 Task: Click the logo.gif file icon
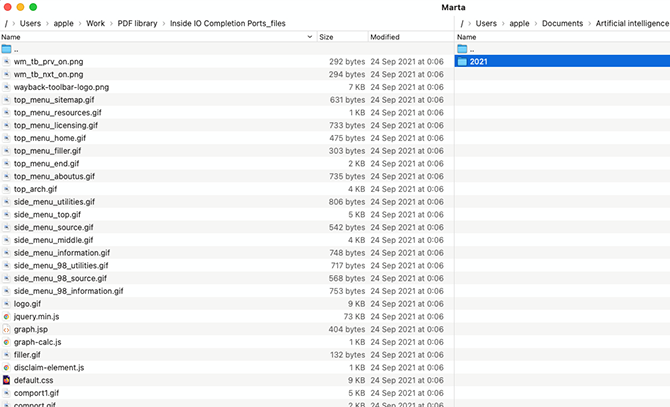click(6, 304)
